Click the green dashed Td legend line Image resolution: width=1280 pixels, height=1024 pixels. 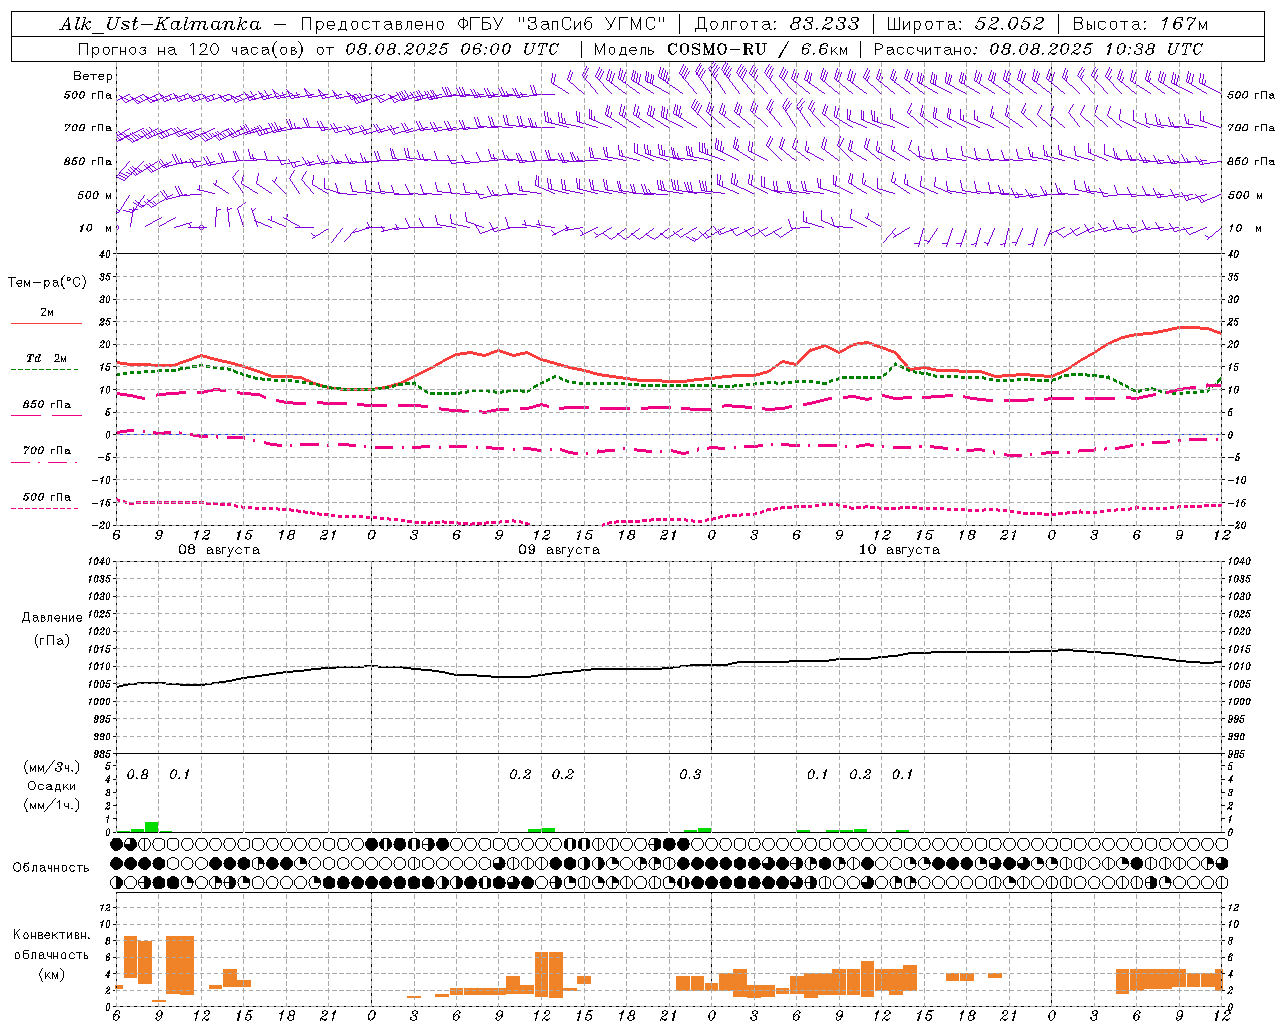click(x=44, y=370)
